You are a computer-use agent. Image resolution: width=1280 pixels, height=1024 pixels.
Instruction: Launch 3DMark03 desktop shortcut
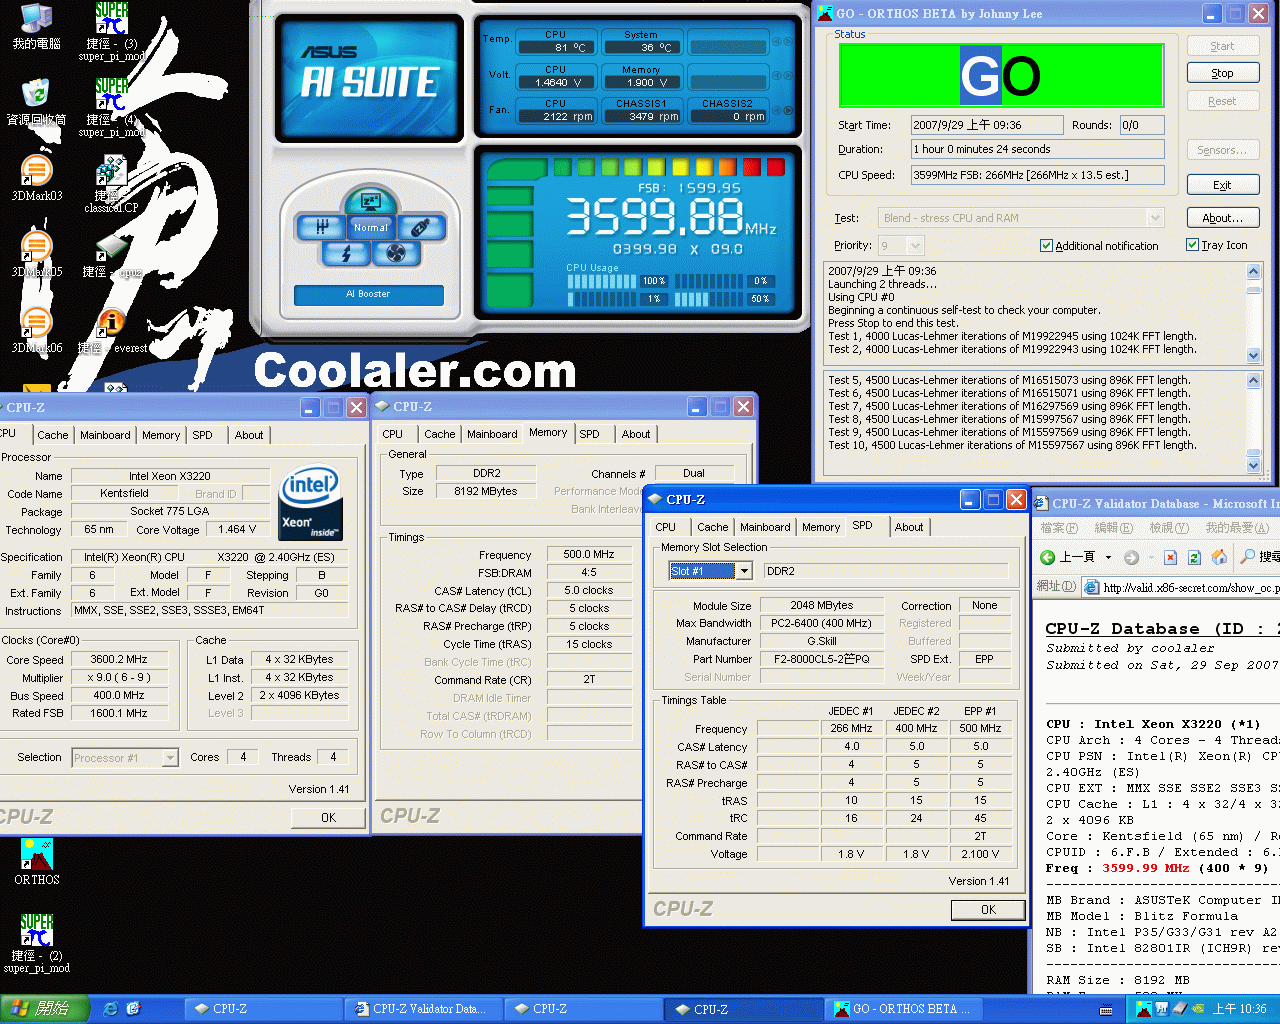coord(36,178)
